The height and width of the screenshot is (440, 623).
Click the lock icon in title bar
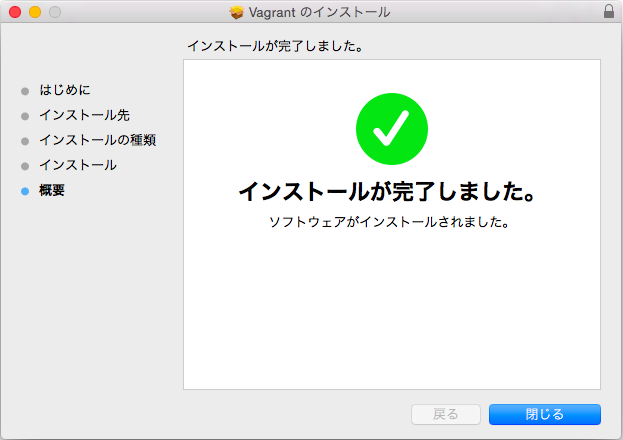[x=609, y=11]
